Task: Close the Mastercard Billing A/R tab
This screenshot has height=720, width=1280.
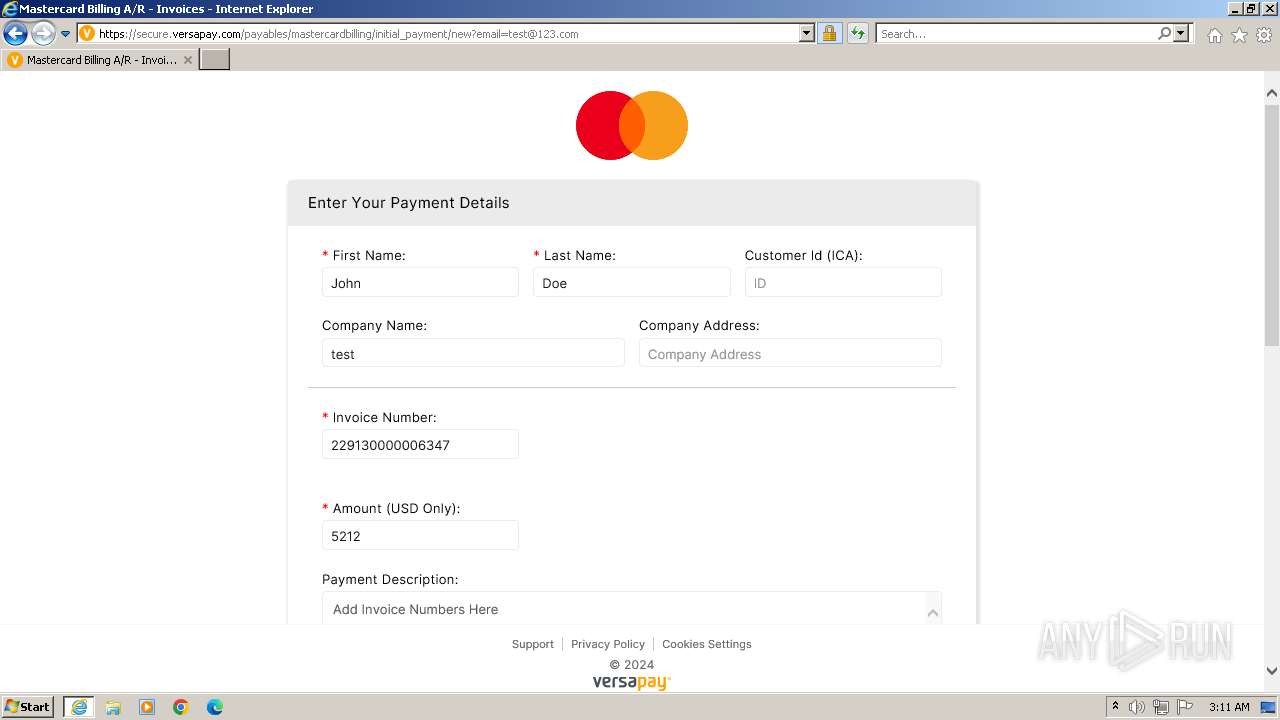Action: click(188, 60)
